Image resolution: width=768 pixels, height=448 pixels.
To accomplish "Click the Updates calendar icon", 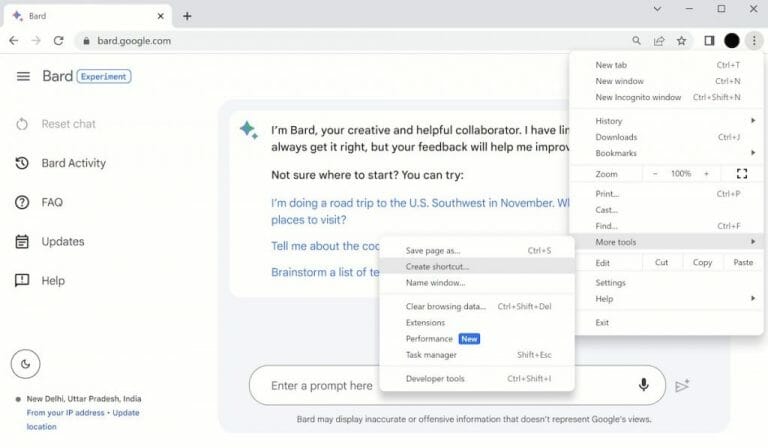I will [x=22, y=241].
